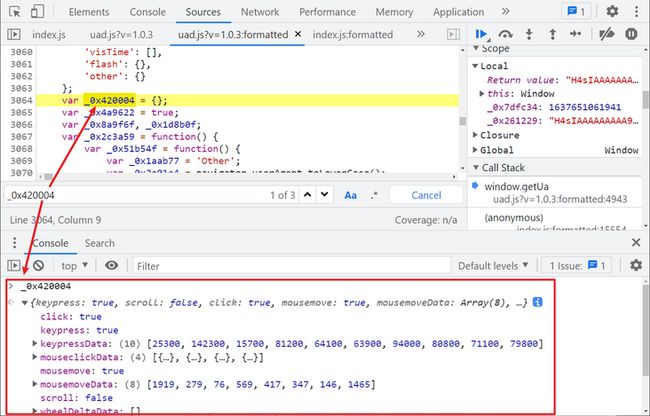Open the Default levels dropdown
The image size is (650, 416).
click(x=493, y=266)
